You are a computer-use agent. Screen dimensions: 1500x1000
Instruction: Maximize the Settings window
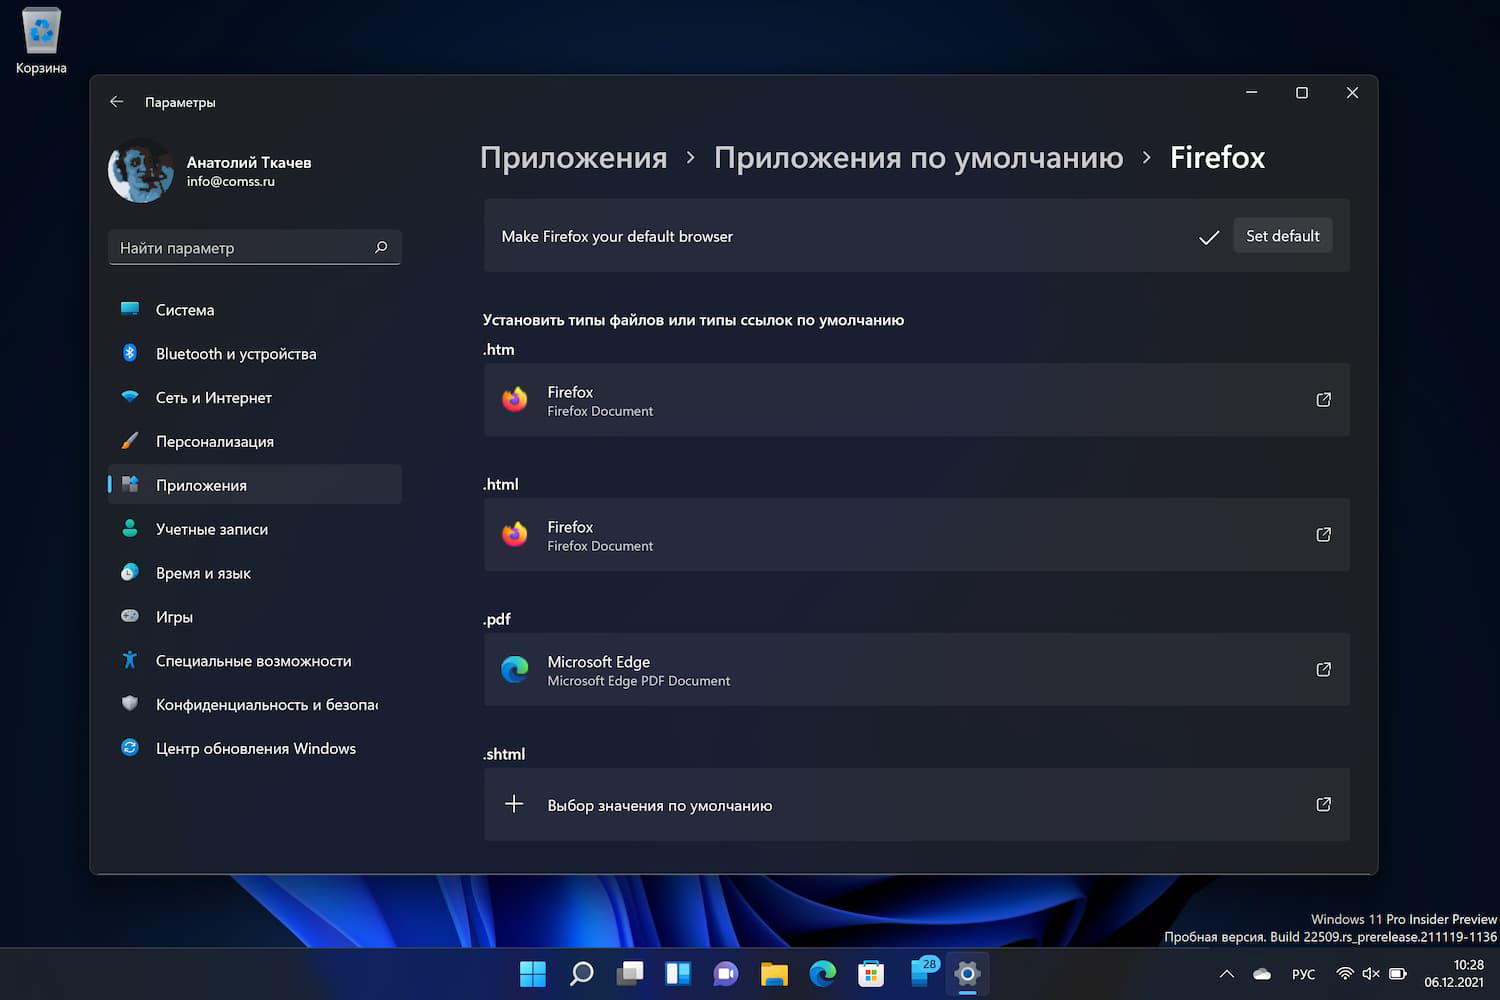tap(1302, 93)
